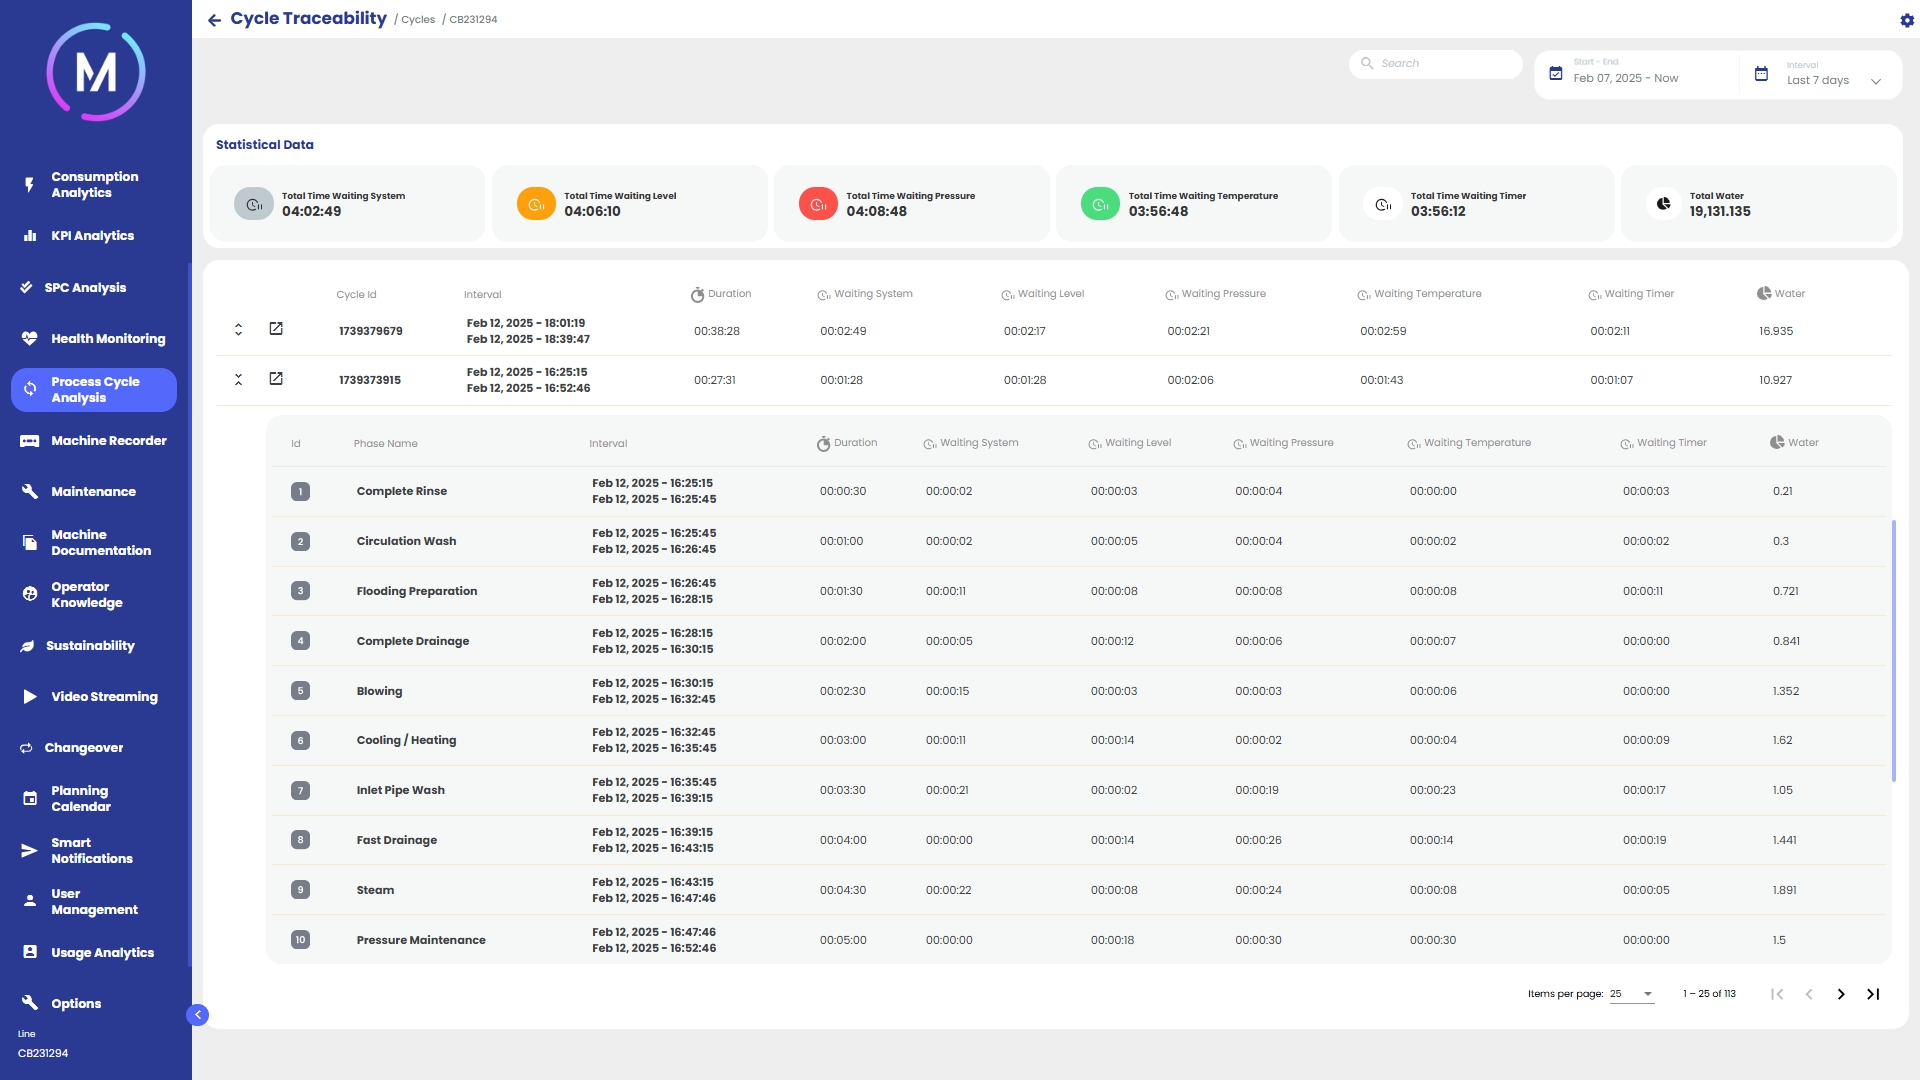Click the phase table vertical scrollbar
This screenshot has width=1920, height=1080.
click(x=1893, y=650)
